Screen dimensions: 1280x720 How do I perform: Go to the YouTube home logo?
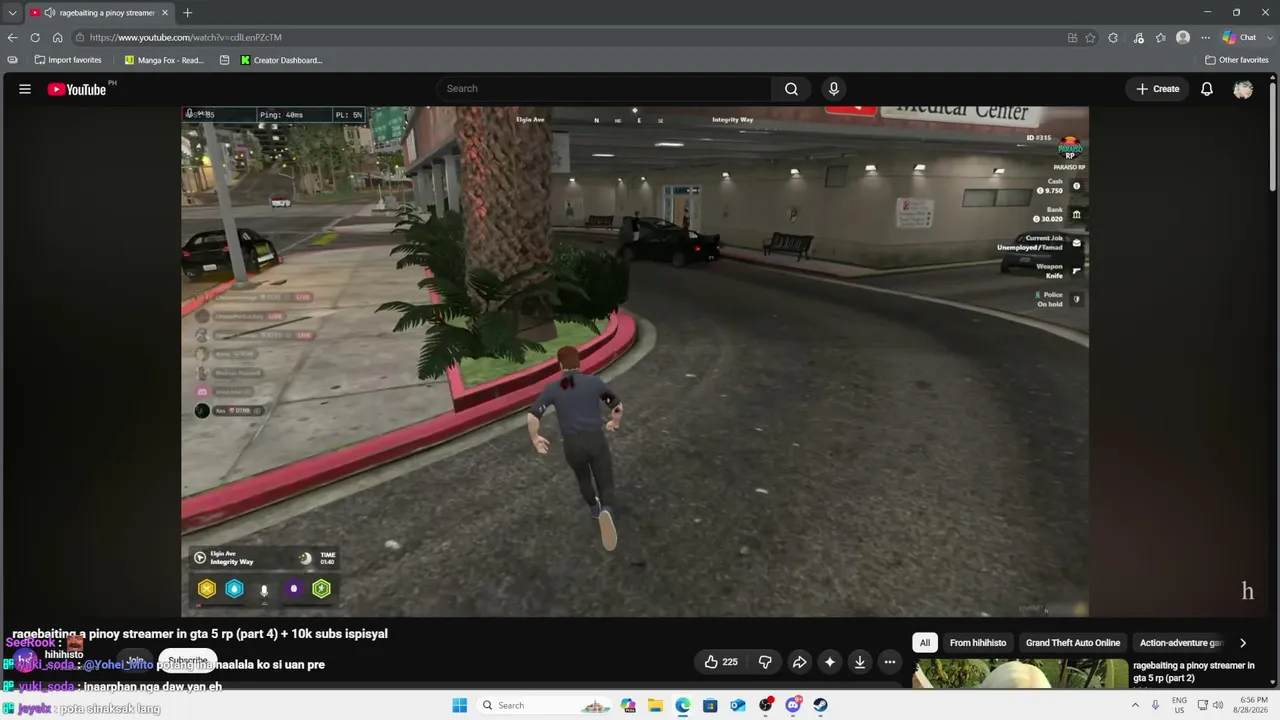tap(77, 89)
